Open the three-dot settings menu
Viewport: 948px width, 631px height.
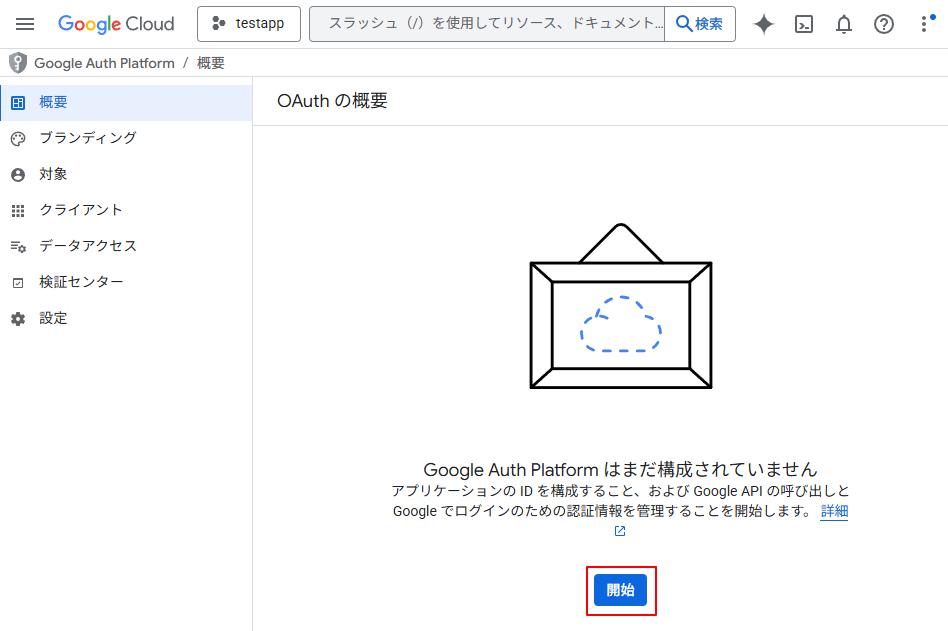923,24
